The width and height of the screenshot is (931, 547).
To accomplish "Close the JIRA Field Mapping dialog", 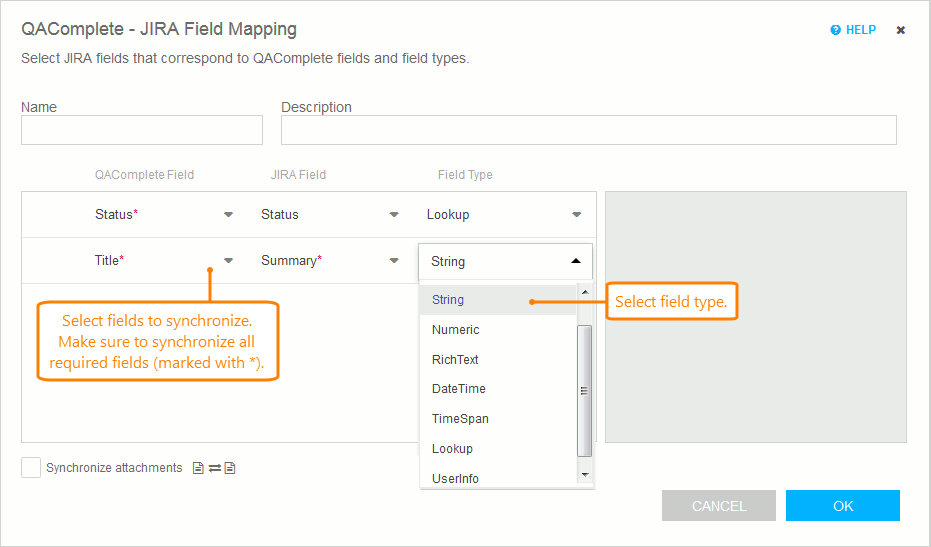I will click(900, 30).
